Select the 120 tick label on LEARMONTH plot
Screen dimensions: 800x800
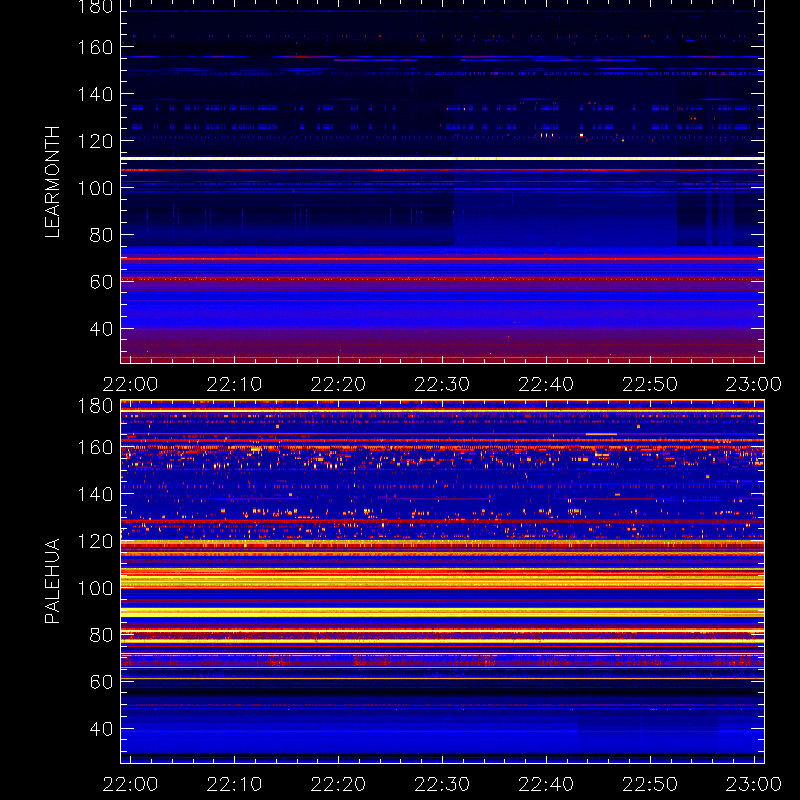[95, 141]
